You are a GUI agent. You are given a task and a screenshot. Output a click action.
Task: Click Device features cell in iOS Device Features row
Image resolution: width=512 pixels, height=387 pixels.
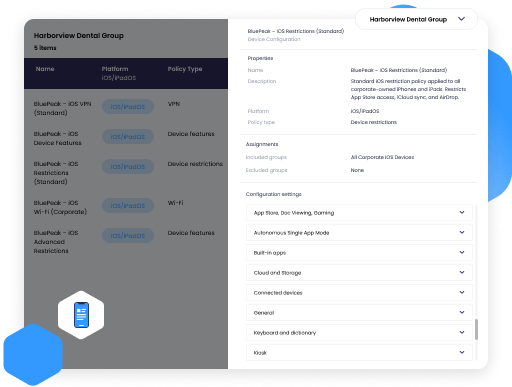(x=191, y=134)
